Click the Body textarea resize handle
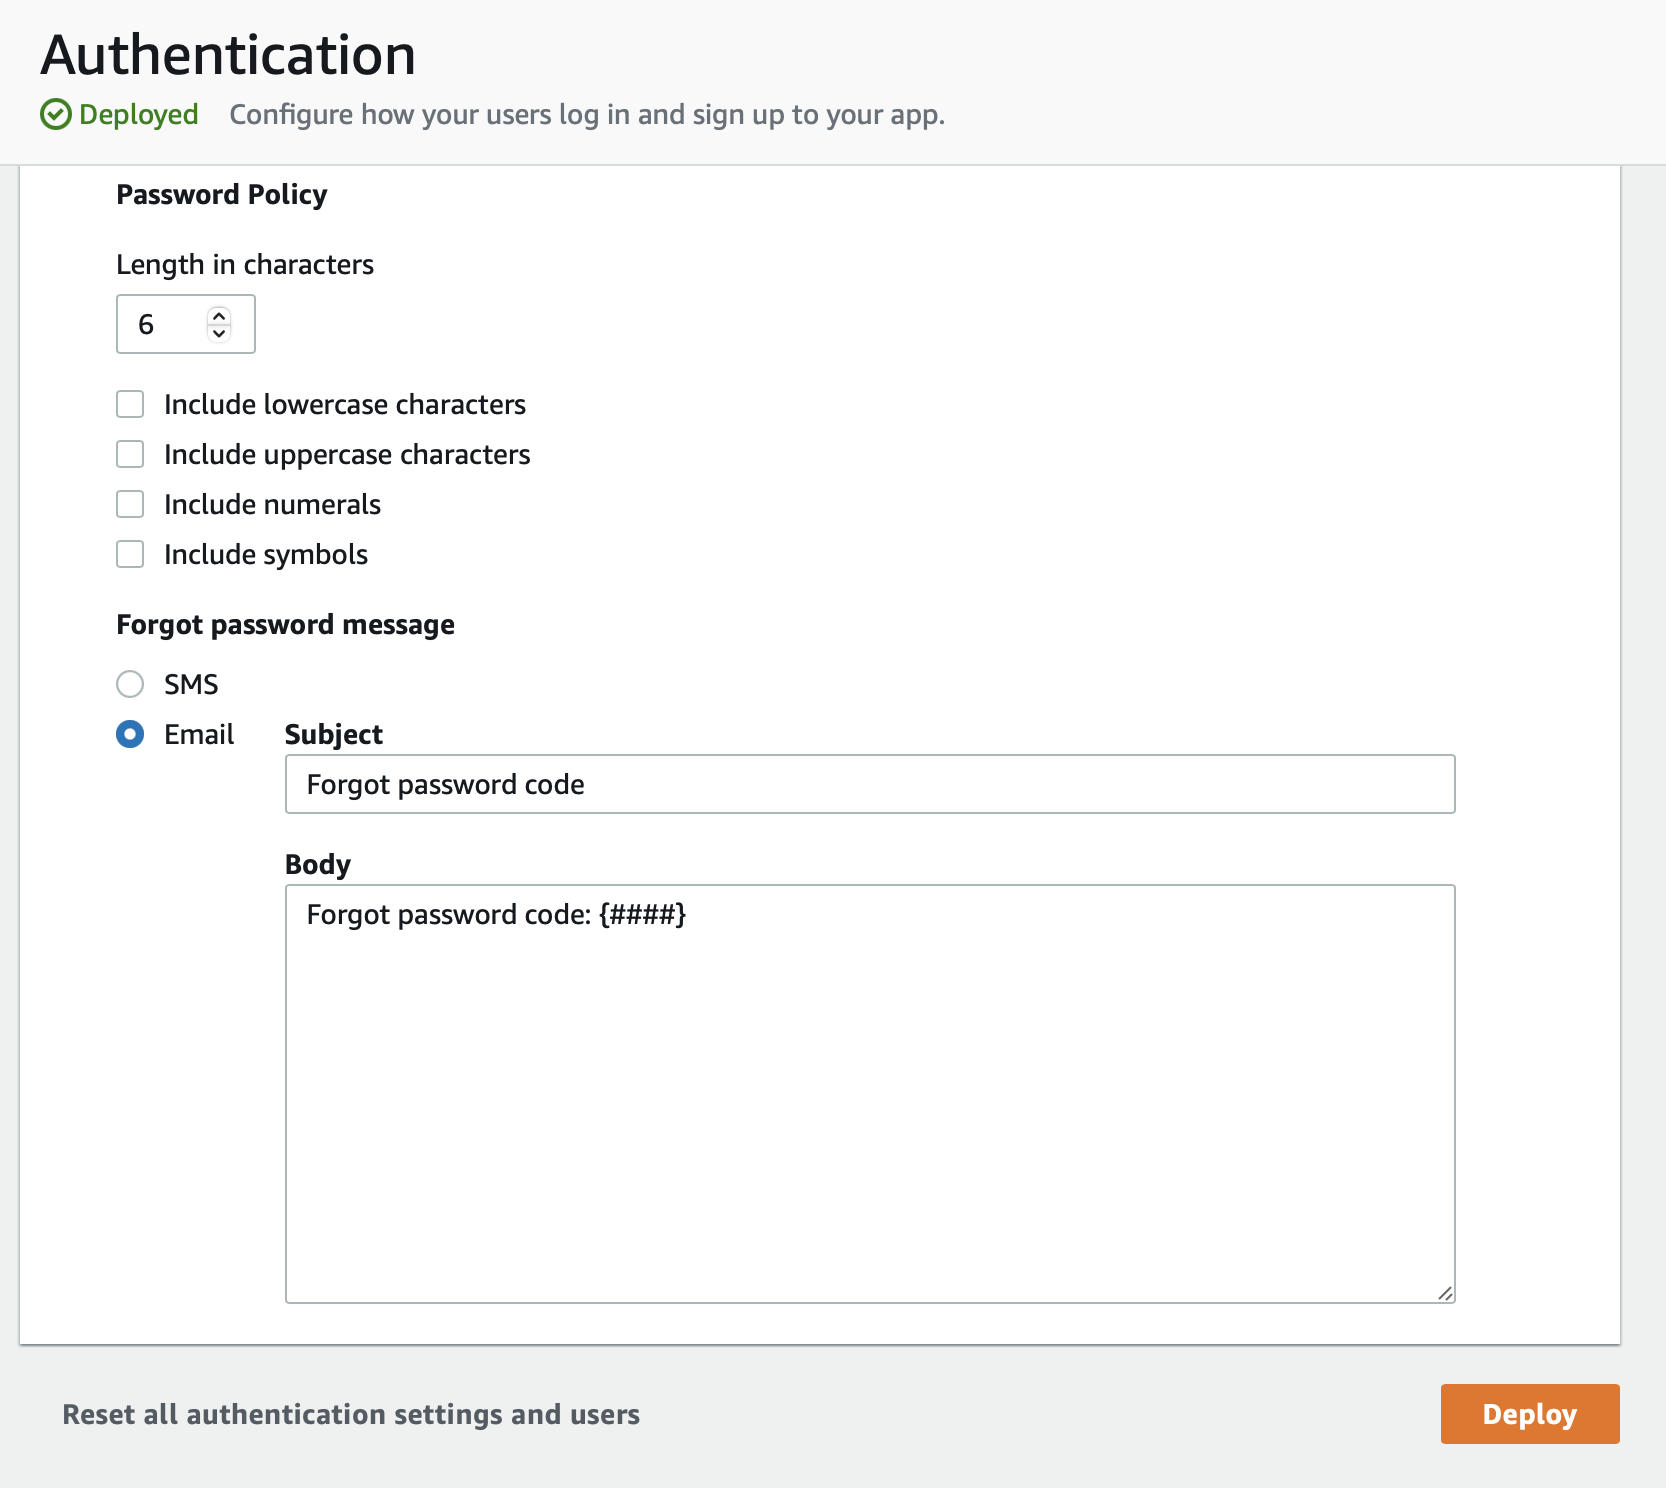 tap(1445, 1293)
